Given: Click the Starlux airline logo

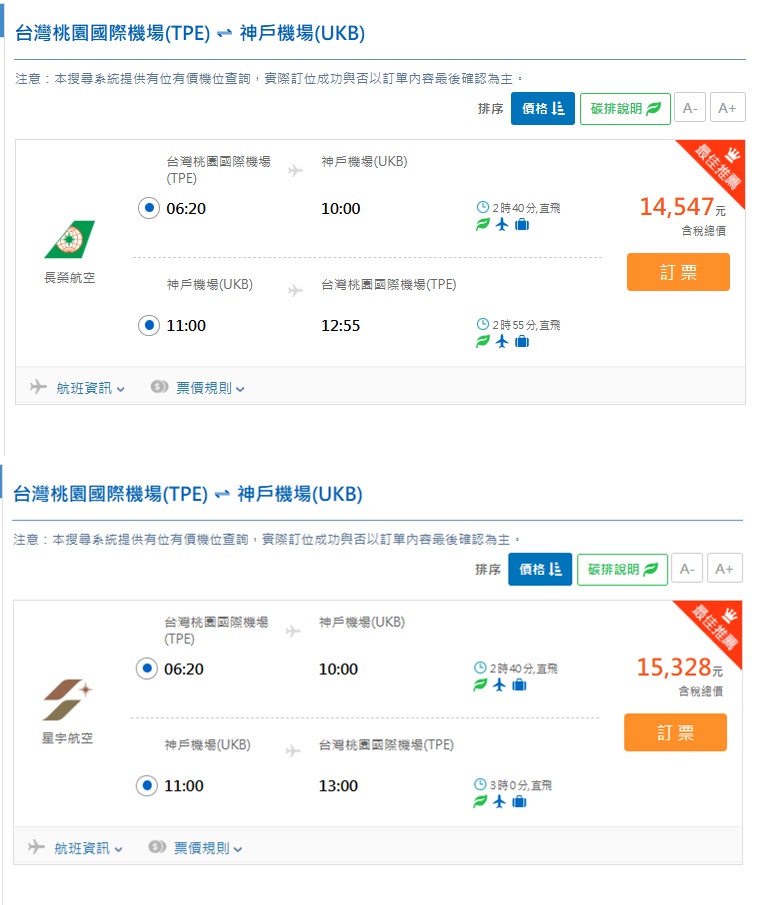Looking at the screenshot, I should [x=67, y=700].
